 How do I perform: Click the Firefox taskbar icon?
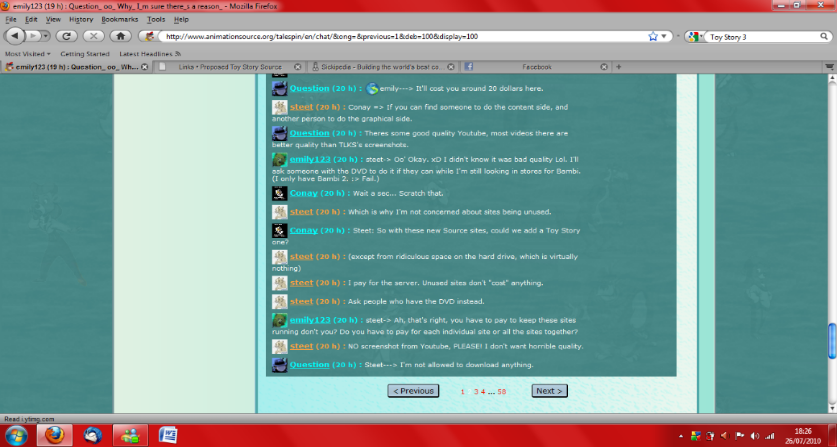(54, 435)
